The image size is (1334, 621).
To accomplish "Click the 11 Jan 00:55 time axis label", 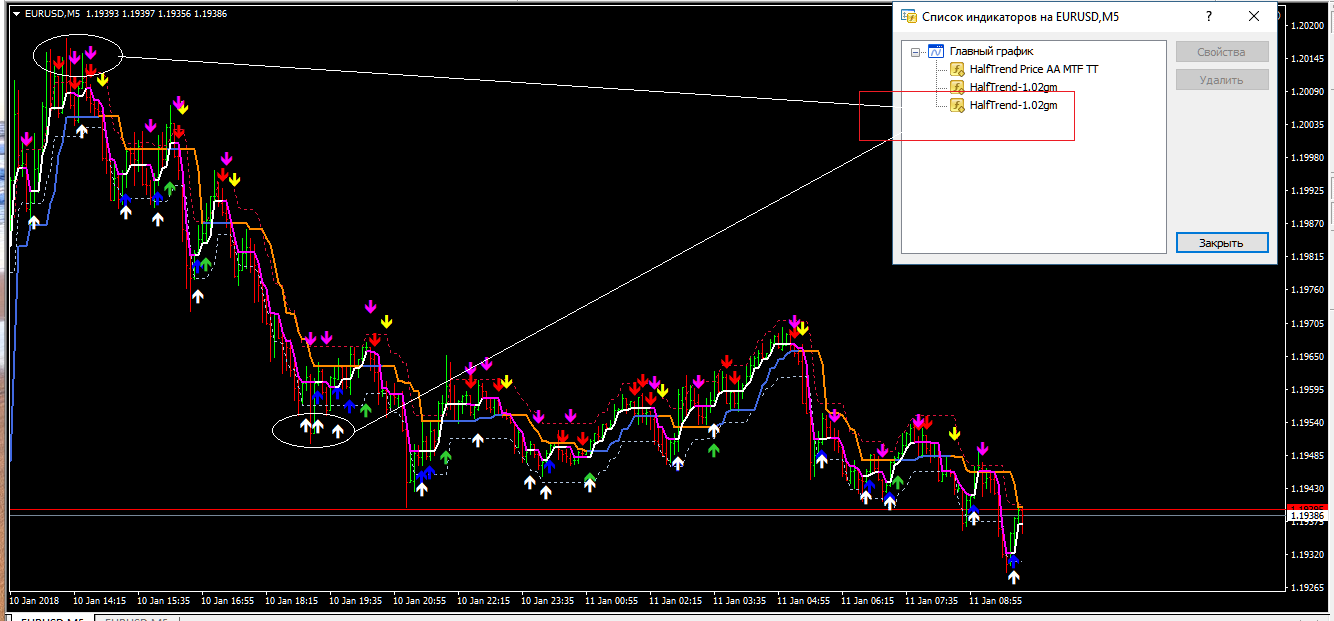I will pos(611,602).
